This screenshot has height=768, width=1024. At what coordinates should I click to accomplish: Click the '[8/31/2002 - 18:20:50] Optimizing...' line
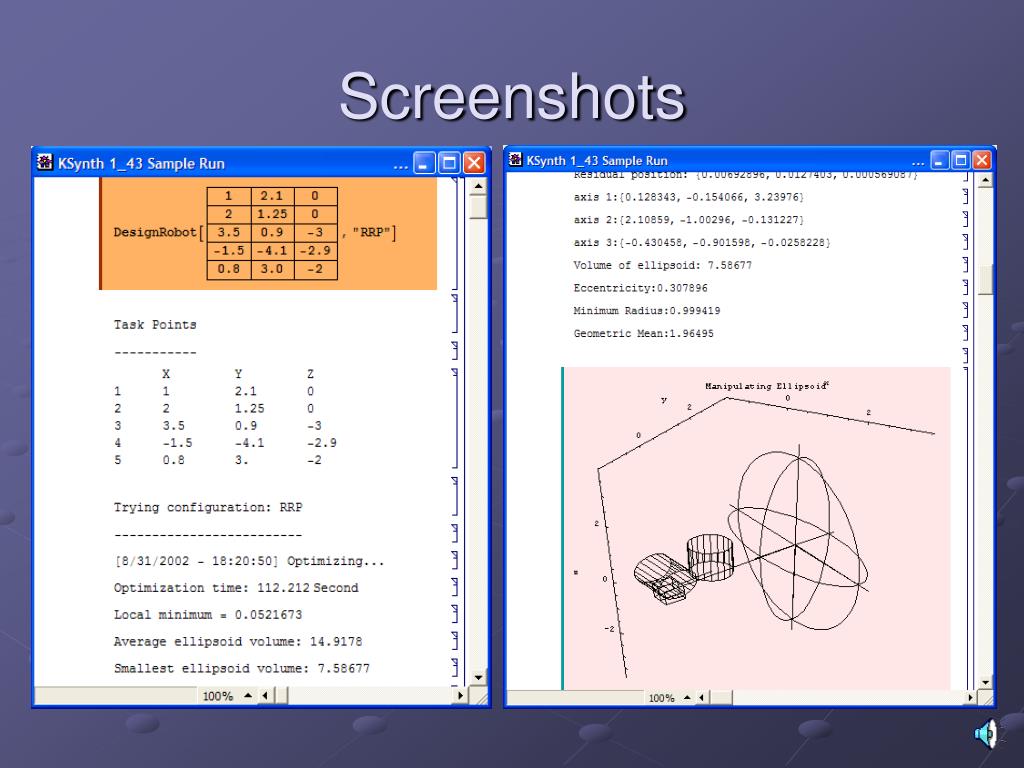249,561
